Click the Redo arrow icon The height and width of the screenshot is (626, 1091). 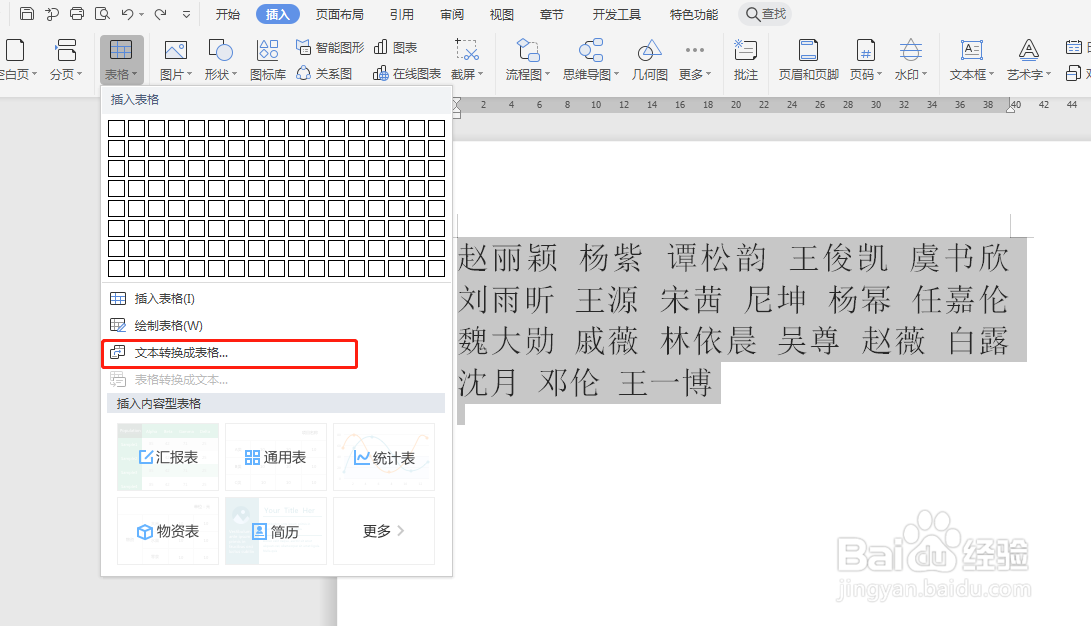[x=161, y=14]
